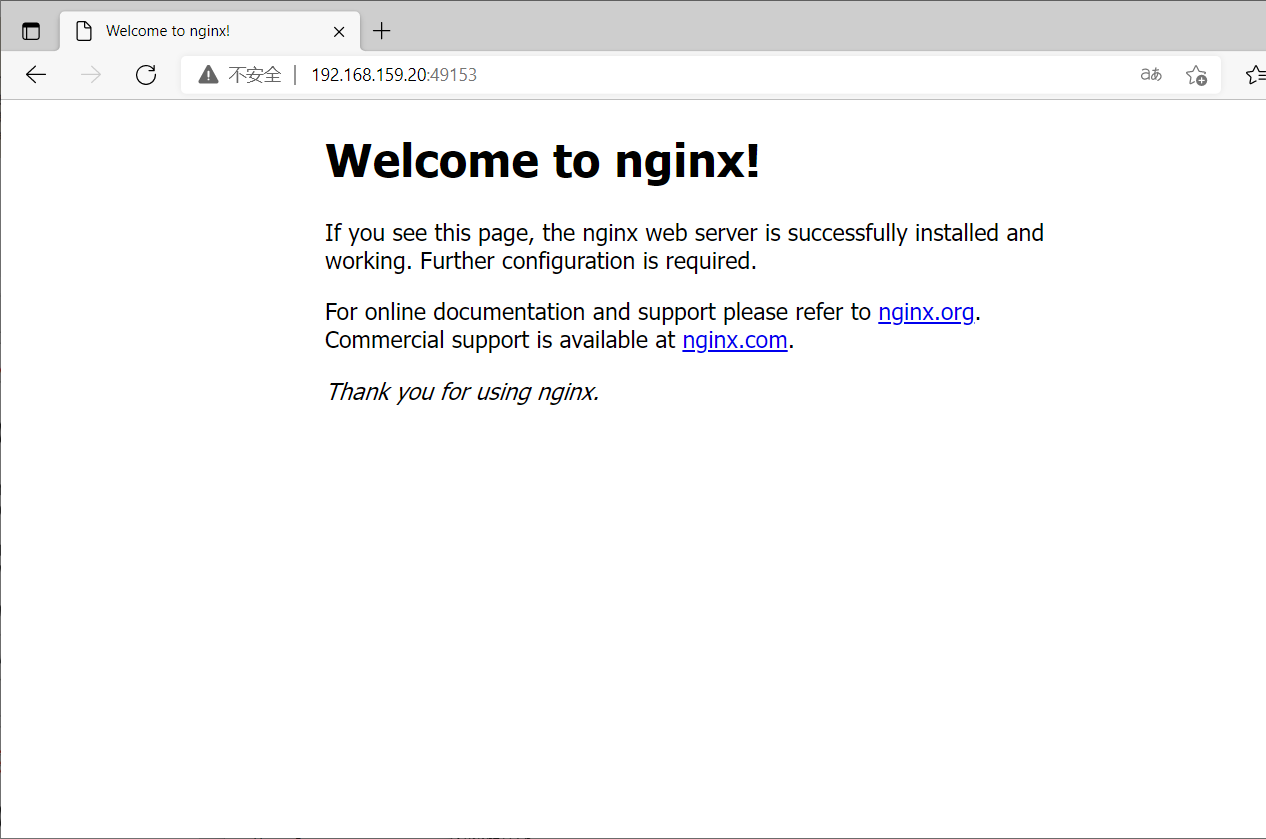
Task: Follow the nginx.org link
Action: click(926, 312)
